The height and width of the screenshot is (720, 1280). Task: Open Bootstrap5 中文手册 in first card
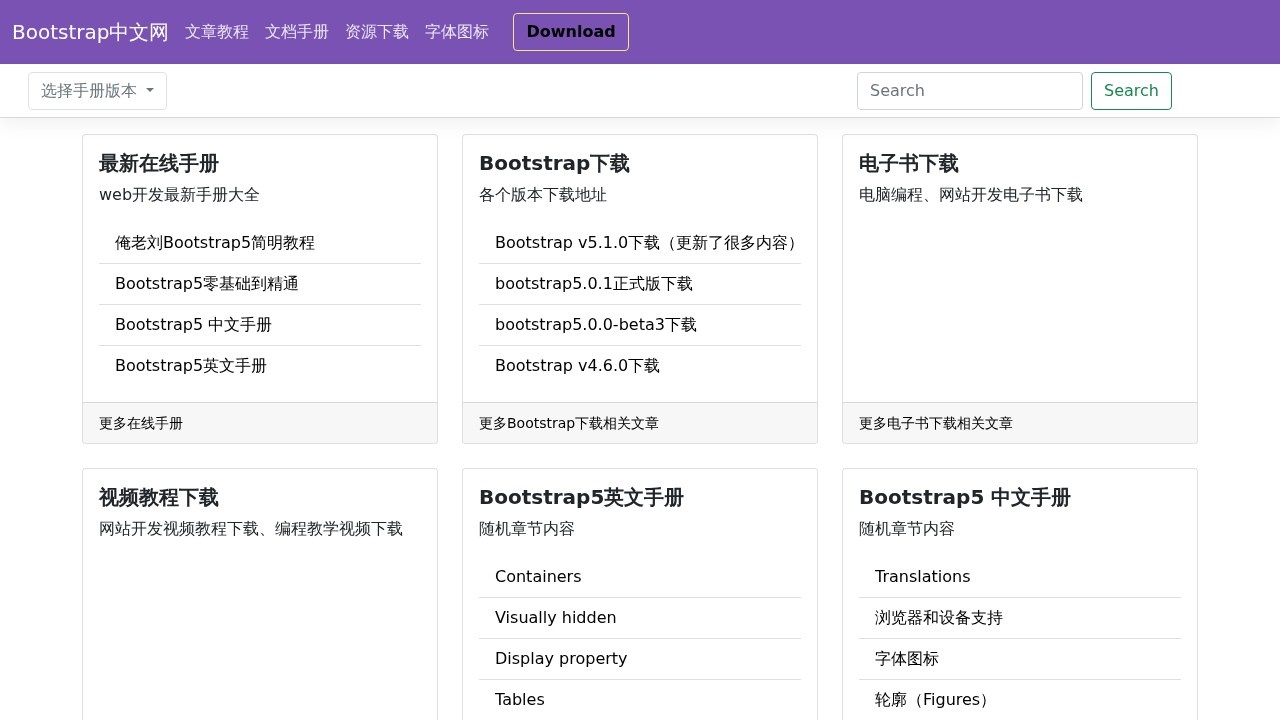192,324
